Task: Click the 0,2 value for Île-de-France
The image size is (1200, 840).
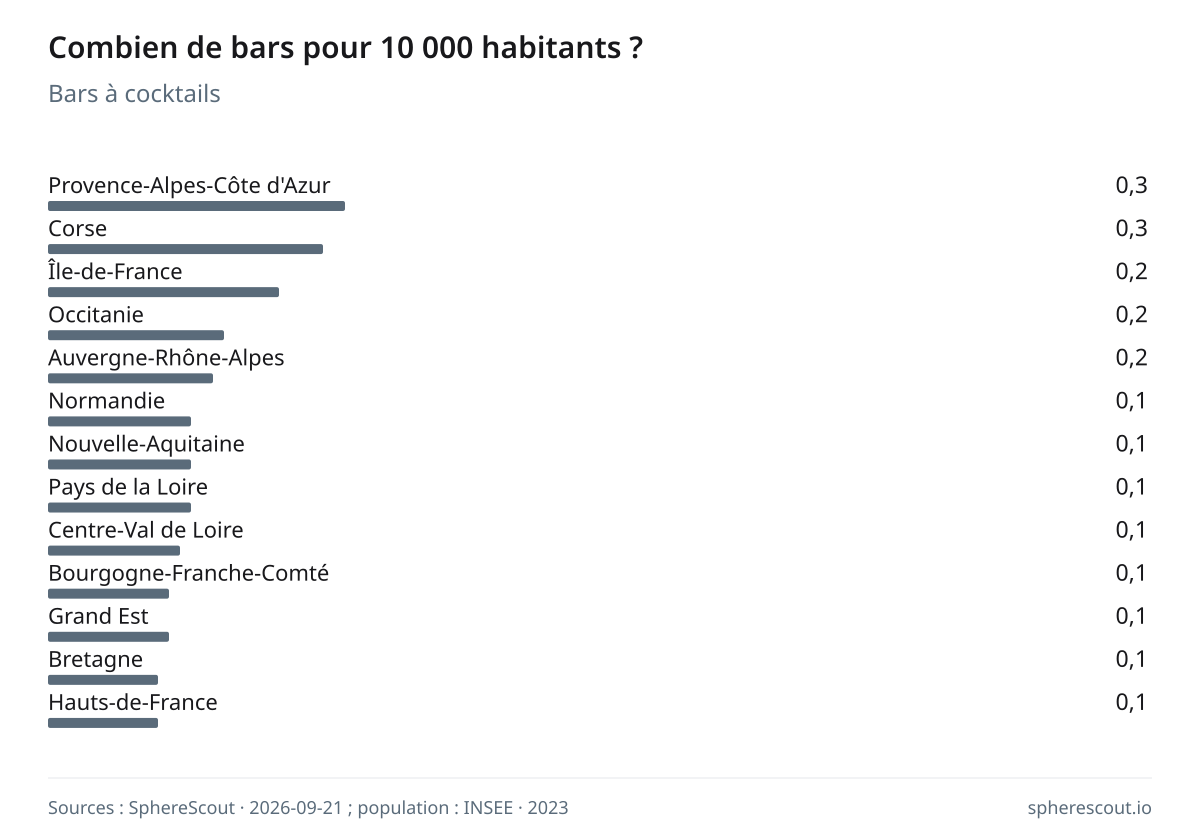Action: [1131, 272]
